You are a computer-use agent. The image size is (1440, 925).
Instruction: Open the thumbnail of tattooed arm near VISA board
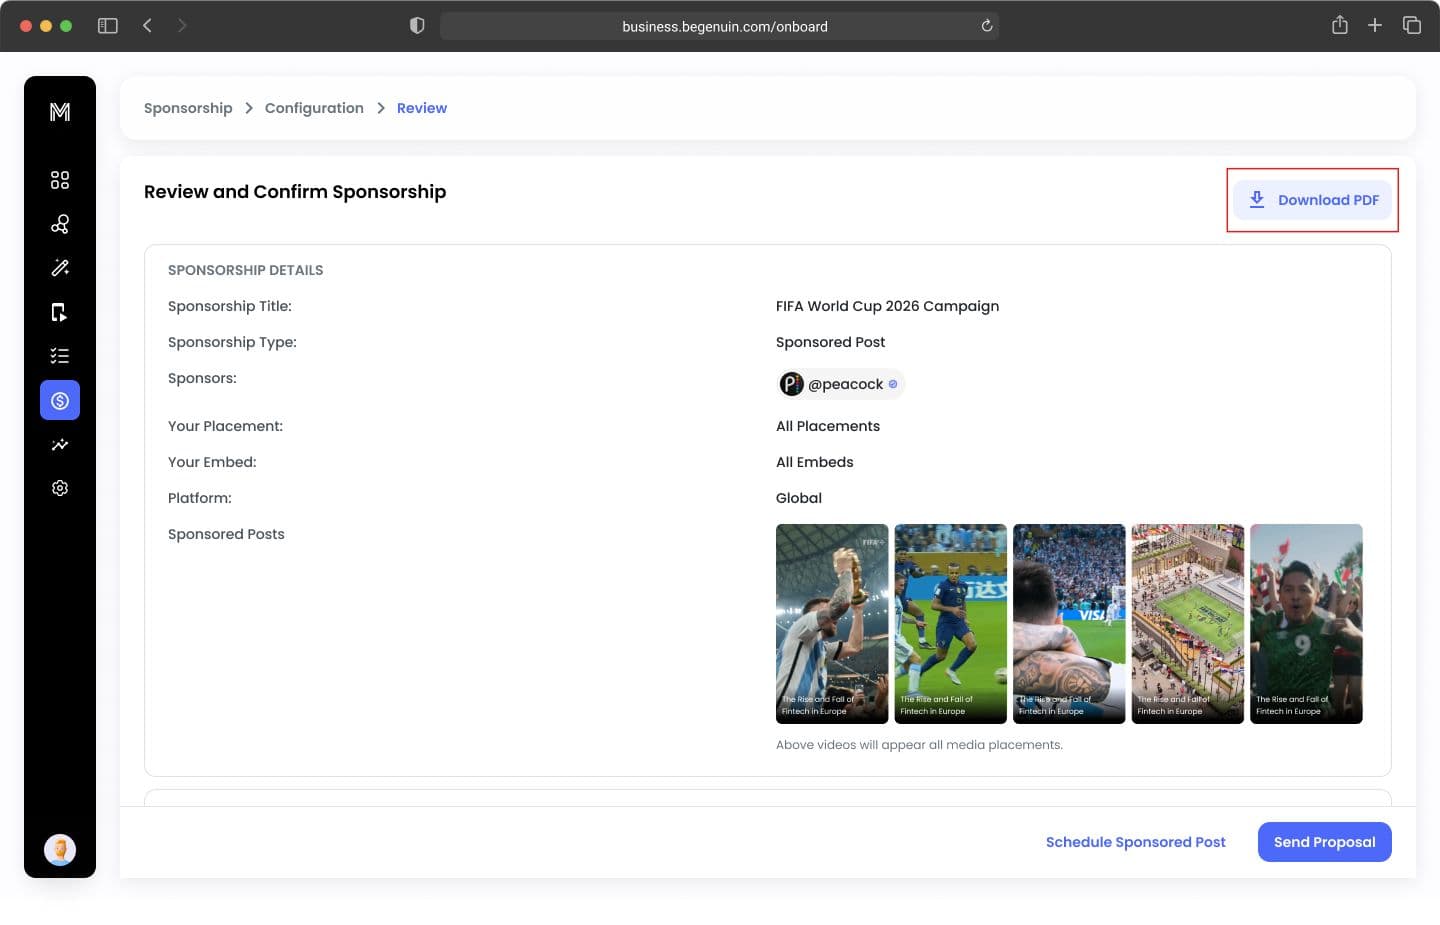(x=1069, y=624)
